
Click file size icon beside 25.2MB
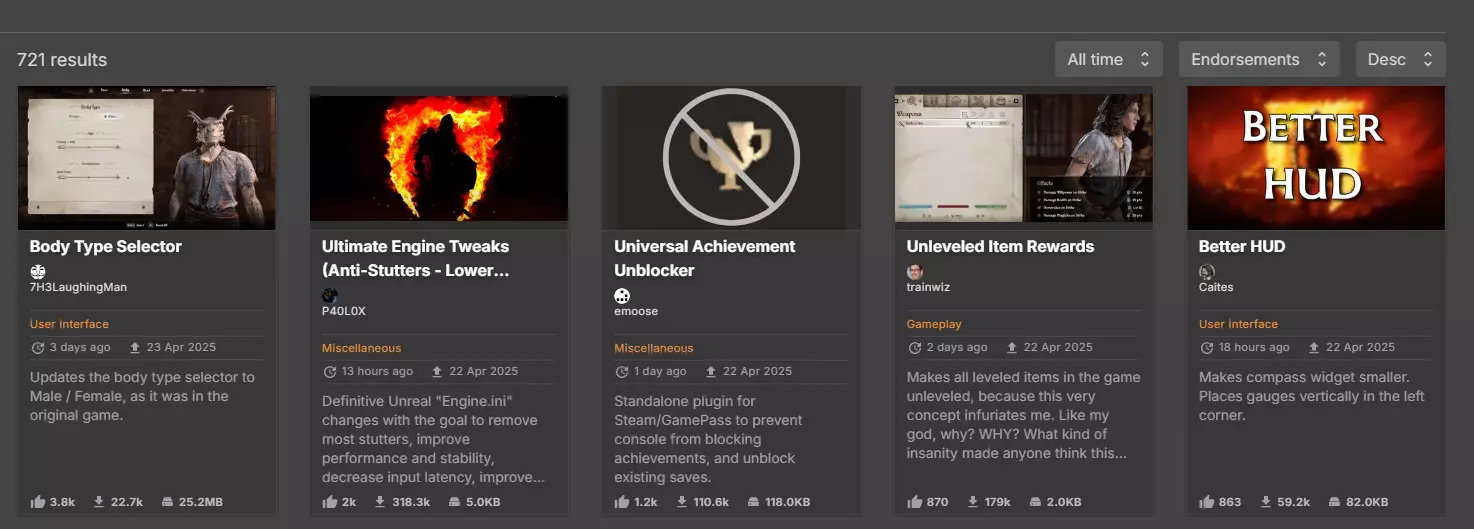coord(167,501)
